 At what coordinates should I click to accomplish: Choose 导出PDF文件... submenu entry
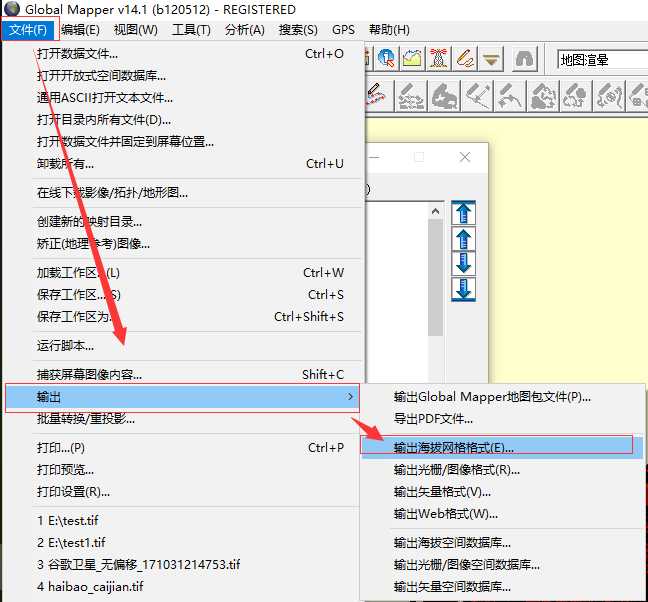pos(502,419)
